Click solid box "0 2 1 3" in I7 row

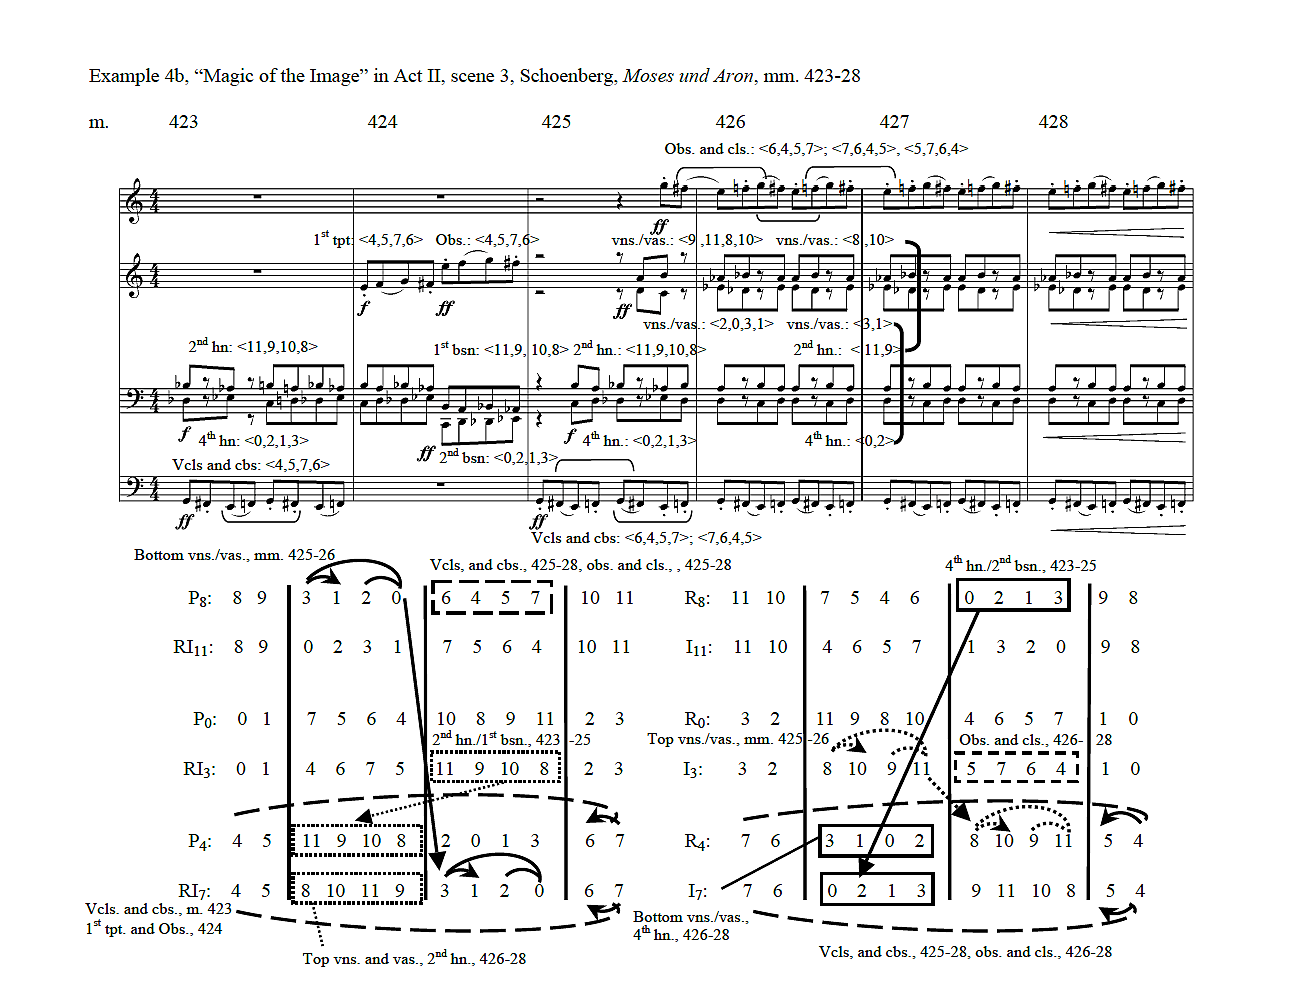point(877,889)
